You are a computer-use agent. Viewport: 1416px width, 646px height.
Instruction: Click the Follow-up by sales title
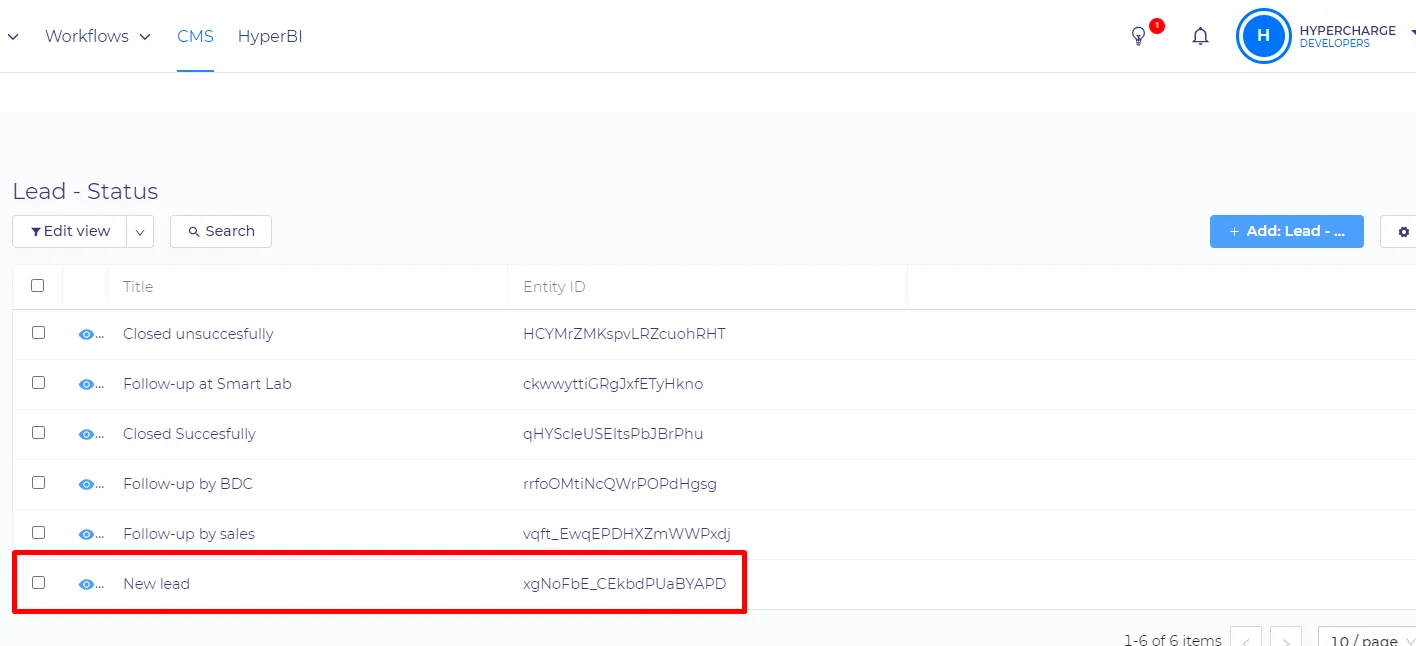coord(189,534)
